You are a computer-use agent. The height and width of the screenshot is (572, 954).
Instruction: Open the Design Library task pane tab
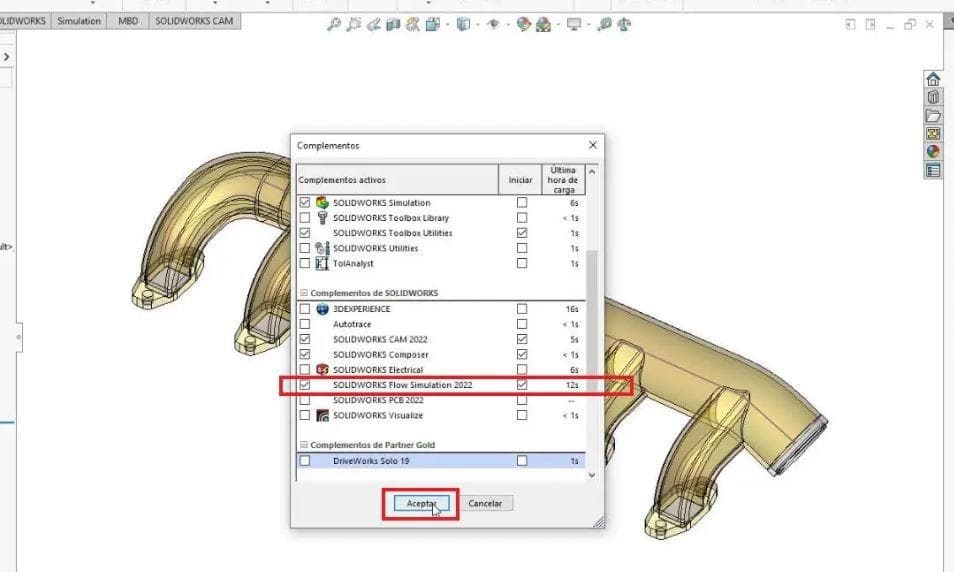(x=933, y=97)
